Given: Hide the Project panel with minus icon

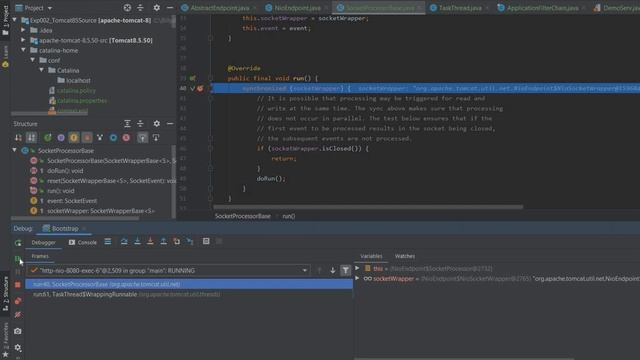Looking at the screenshot, I should click(x=170, y=8).
